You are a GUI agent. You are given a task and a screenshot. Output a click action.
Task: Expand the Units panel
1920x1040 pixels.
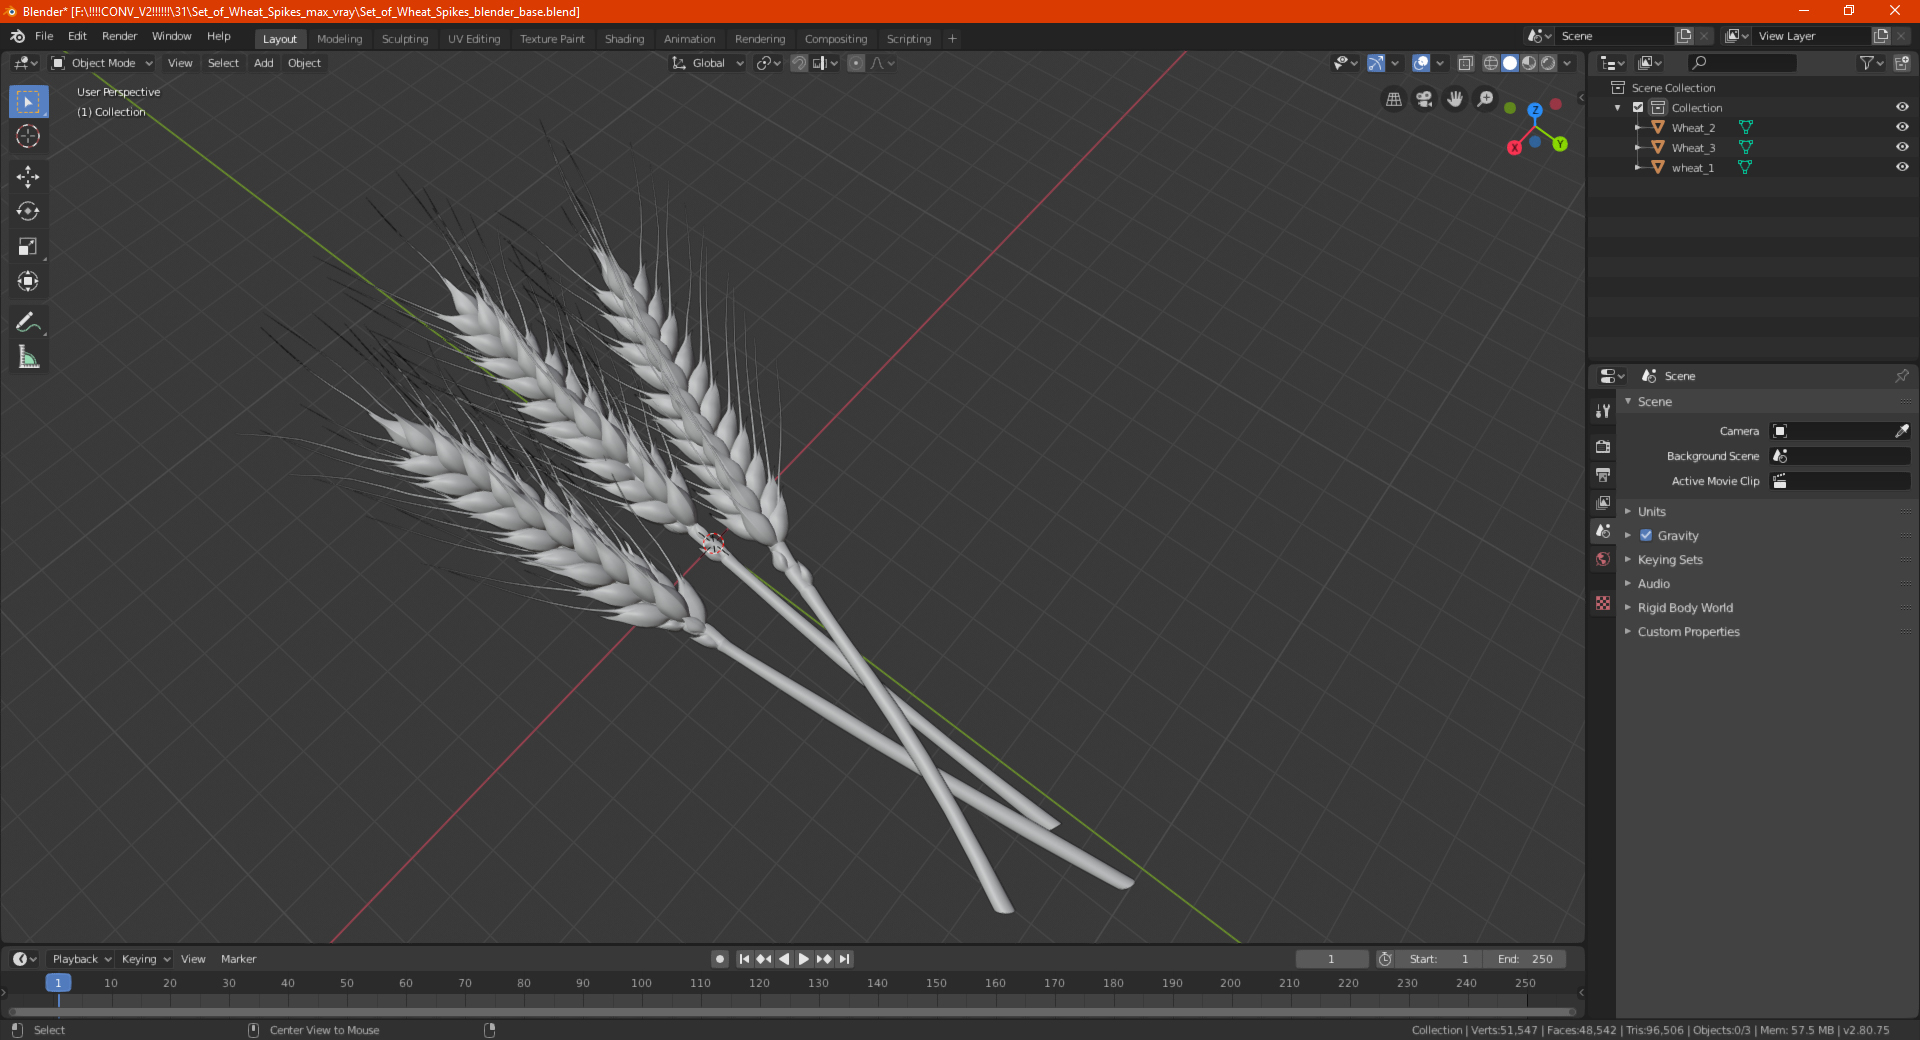tap(1651, 511)
